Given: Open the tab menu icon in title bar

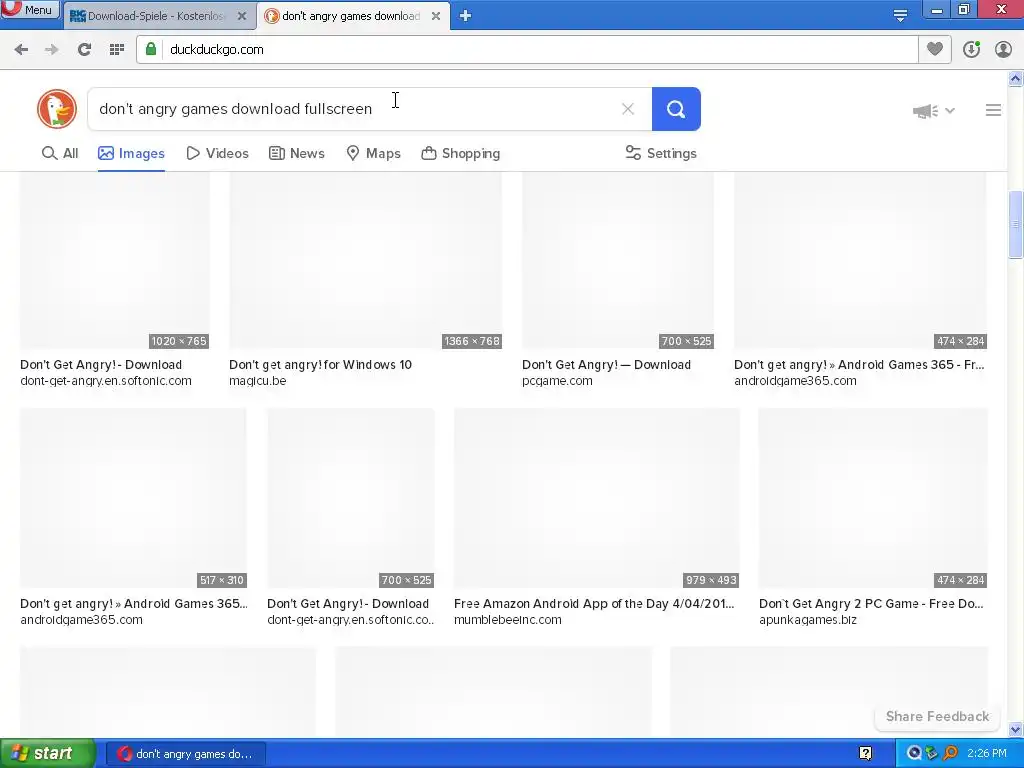Looking at the screenshot, I should (900, 16).
